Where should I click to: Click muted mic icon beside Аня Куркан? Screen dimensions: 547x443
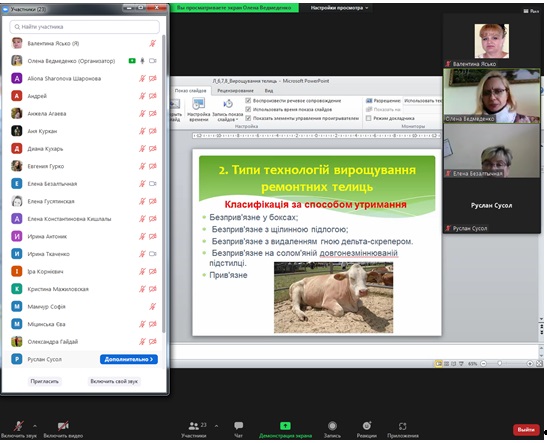click(x=142, y=131)
